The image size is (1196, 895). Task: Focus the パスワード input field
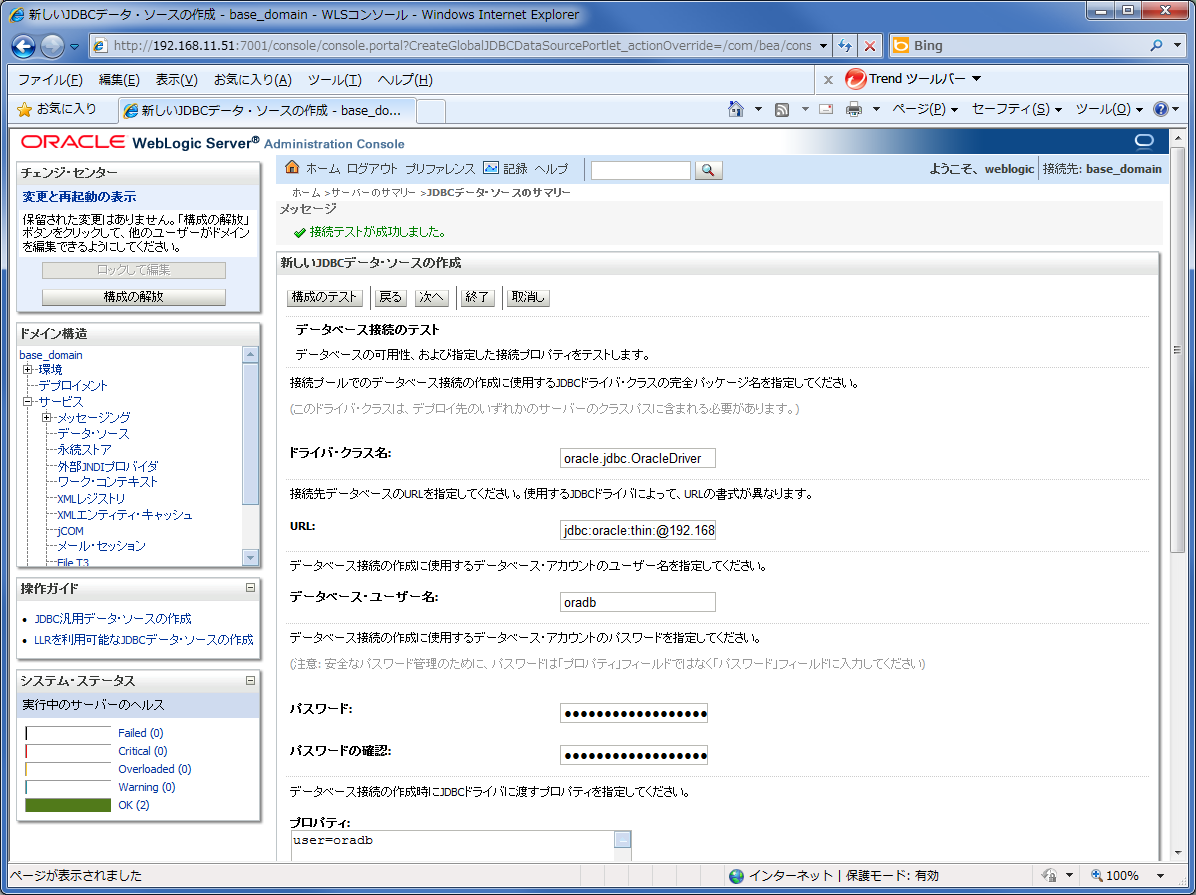634,713
